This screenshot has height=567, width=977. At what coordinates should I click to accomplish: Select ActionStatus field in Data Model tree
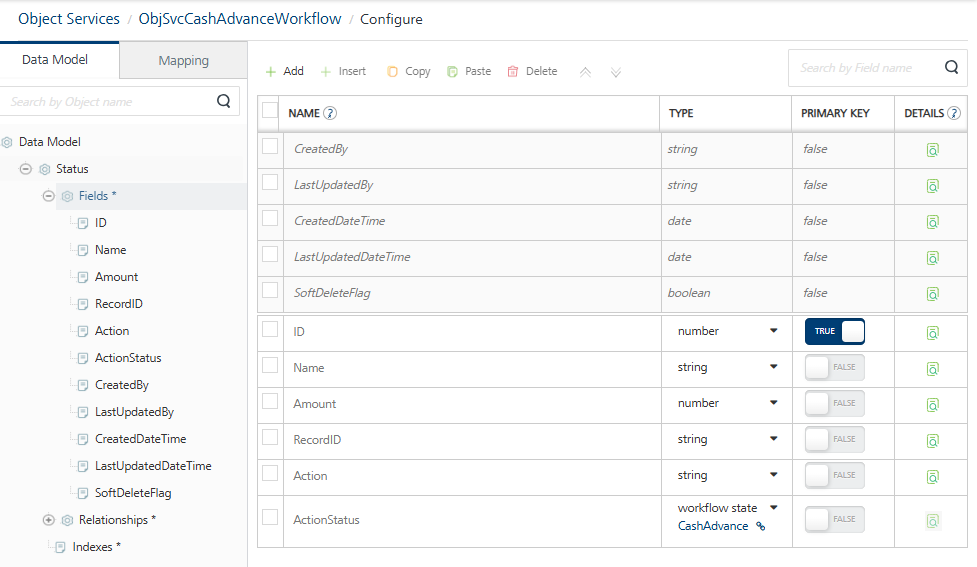coord(127,358)
